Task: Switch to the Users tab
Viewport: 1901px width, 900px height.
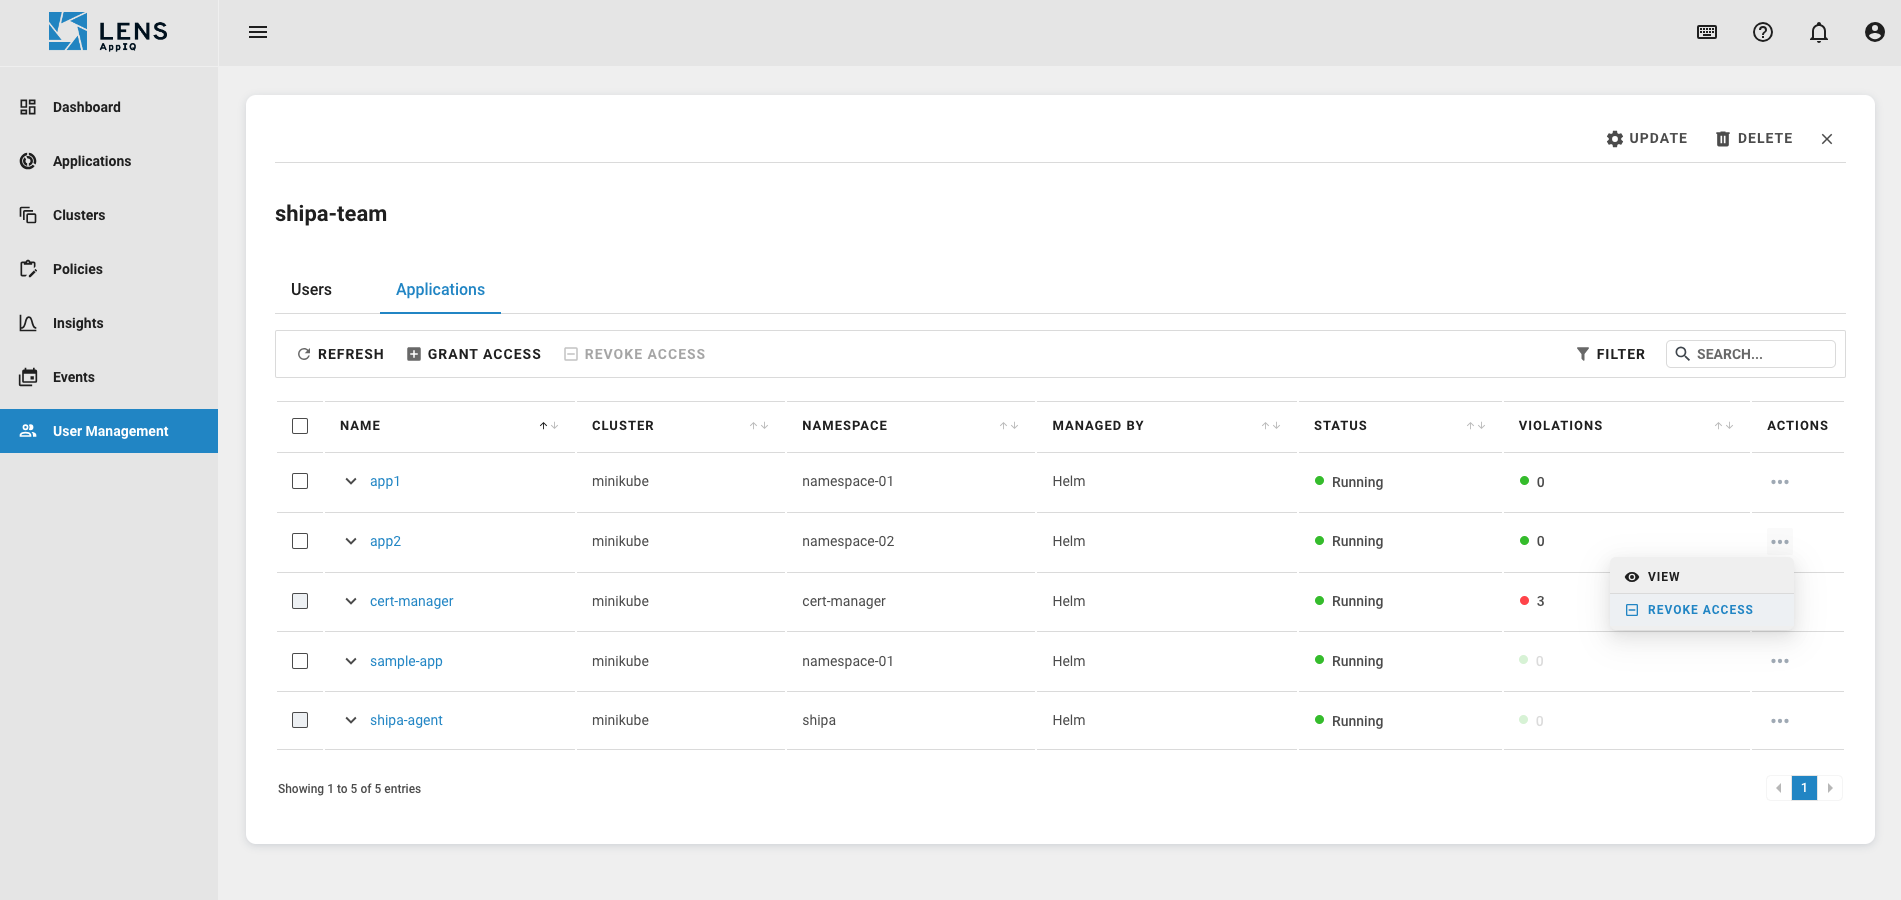Action: (x=310, y=289)
